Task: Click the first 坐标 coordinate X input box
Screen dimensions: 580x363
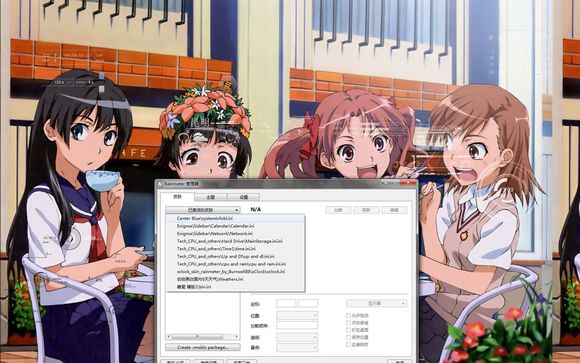Action: pos(286,303)
